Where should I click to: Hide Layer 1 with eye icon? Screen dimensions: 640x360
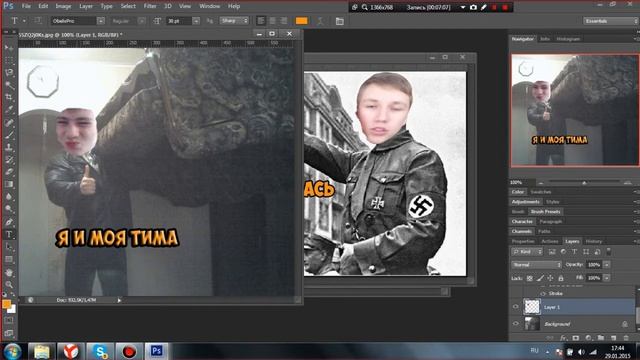click(x=516, y=307)
